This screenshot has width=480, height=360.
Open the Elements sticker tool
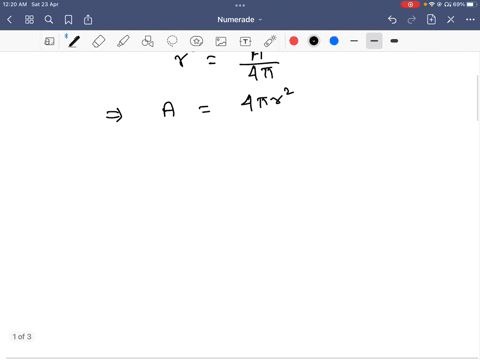coord(196,41)
